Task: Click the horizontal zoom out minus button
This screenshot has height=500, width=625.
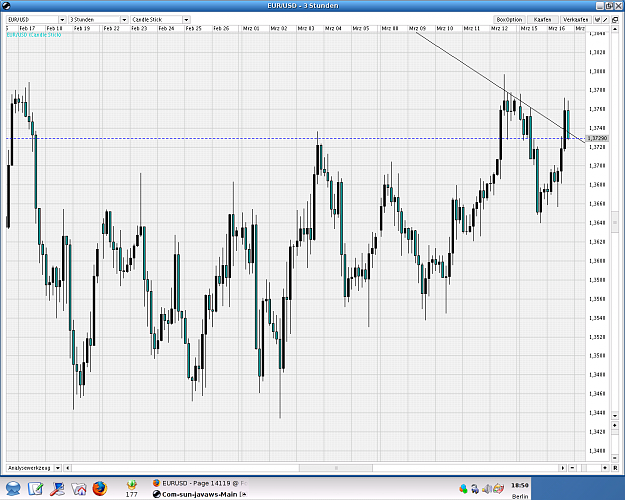Action: pos(573,468)
